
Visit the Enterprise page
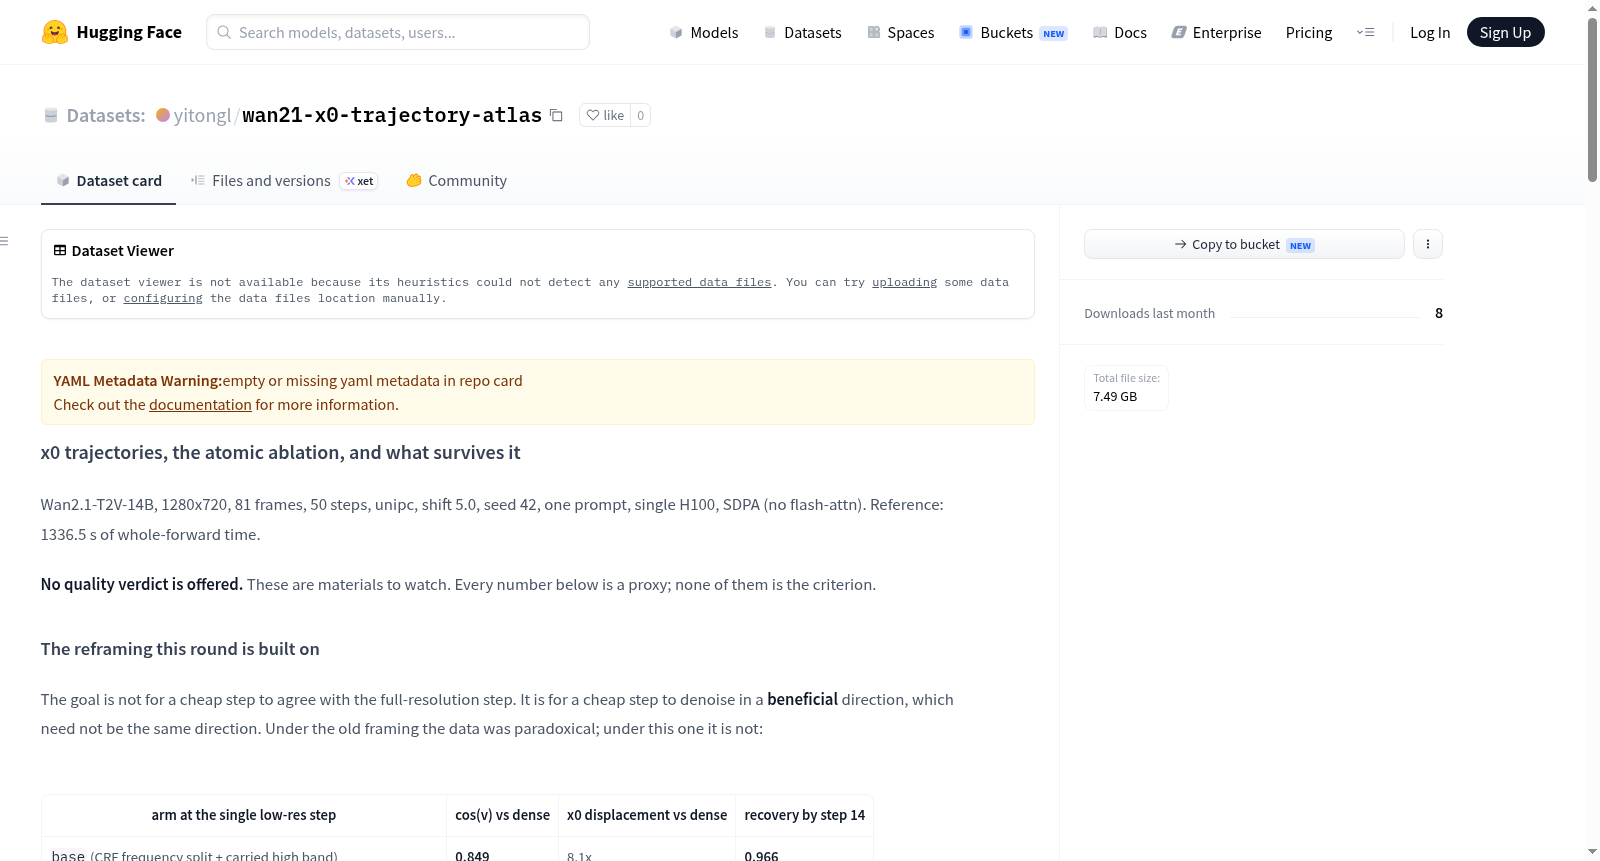tap(1216, 32)
